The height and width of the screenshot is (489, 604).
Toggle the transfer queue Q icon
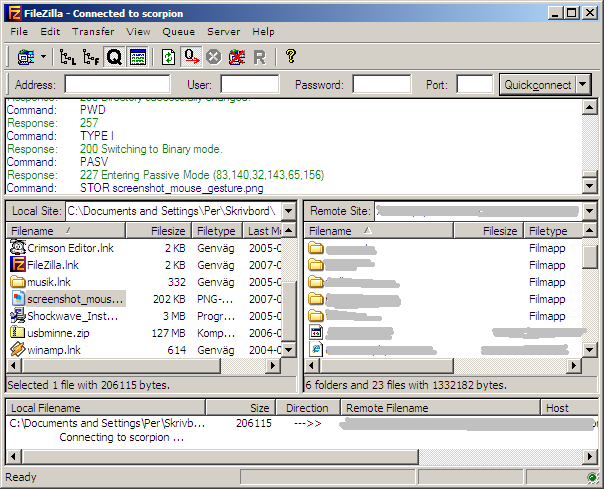114,57
